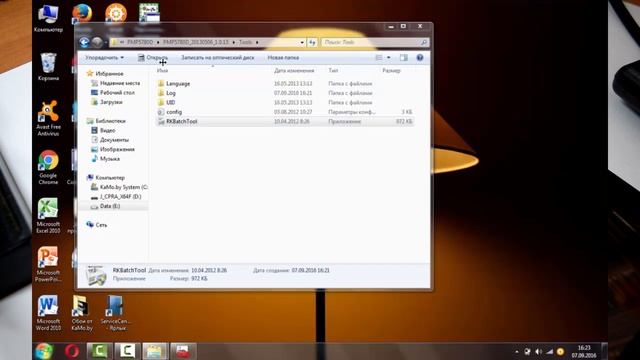
Task: Click the Explorer forward arrow button
Action: tap(97, 42)
